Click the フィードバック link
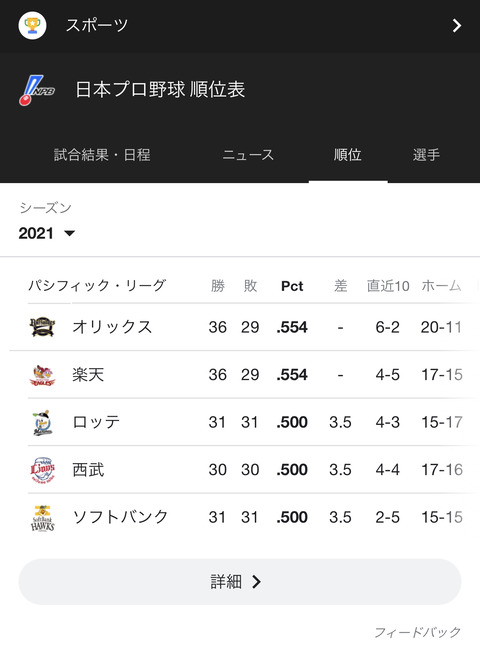 click(x=417, y=632)
